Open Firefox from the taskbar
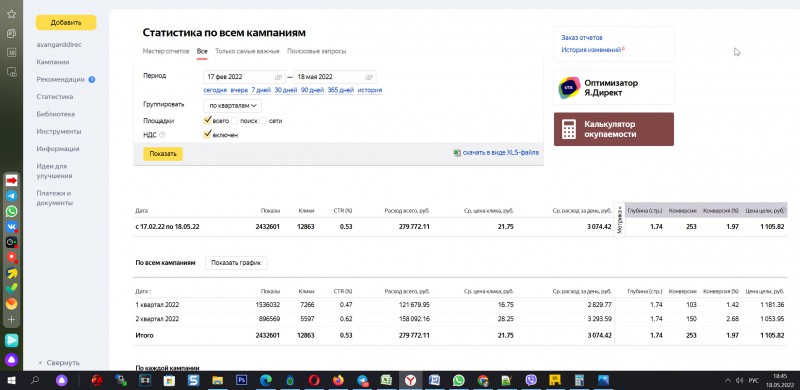 pyautogui.click(x=338, y=380)
